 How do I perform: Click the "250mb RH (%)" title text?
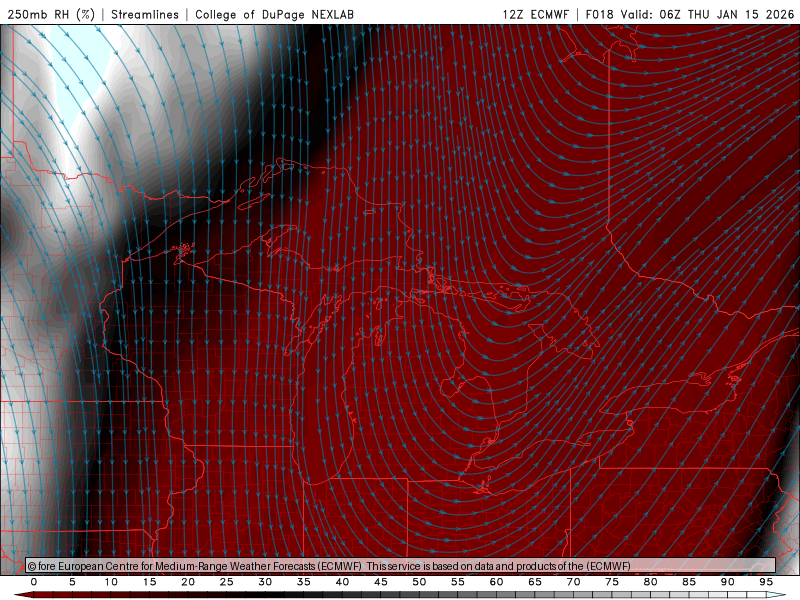click(x=52, y=14)
